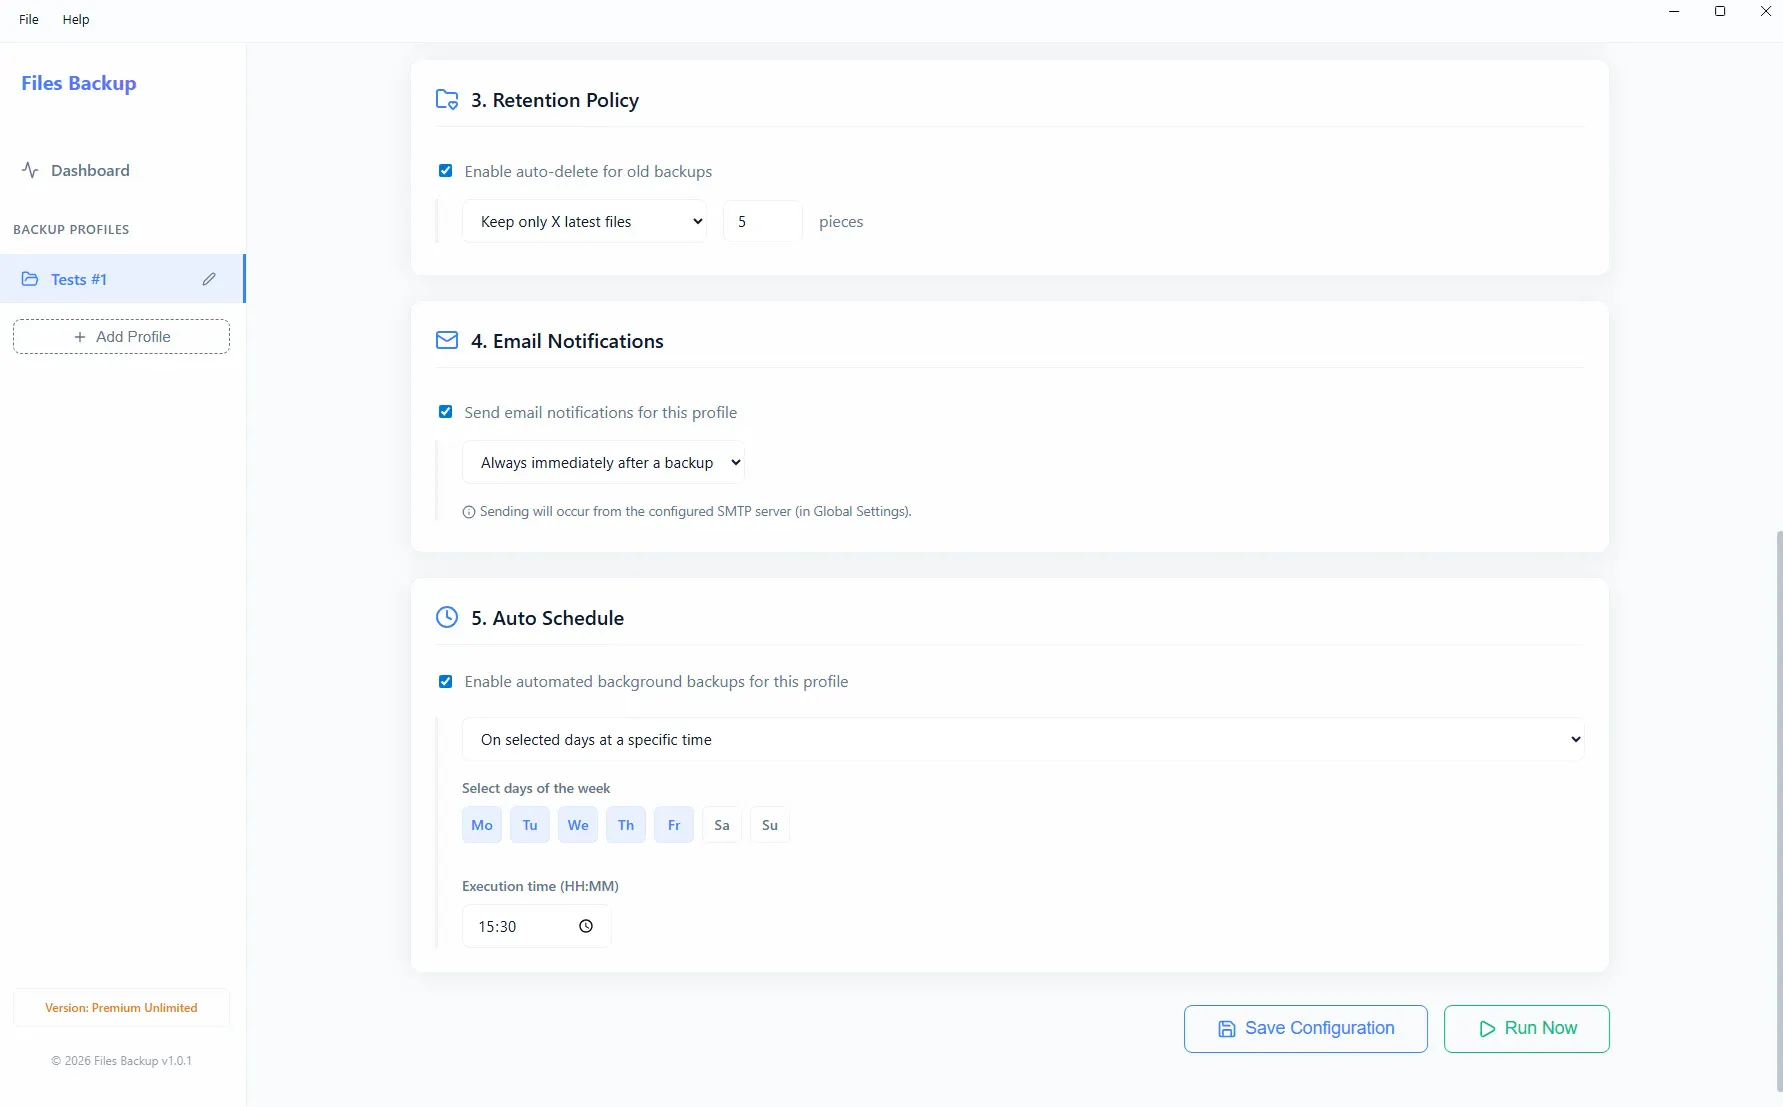
Task: Minimize the application window
Action: click(x=1674, y=11)
